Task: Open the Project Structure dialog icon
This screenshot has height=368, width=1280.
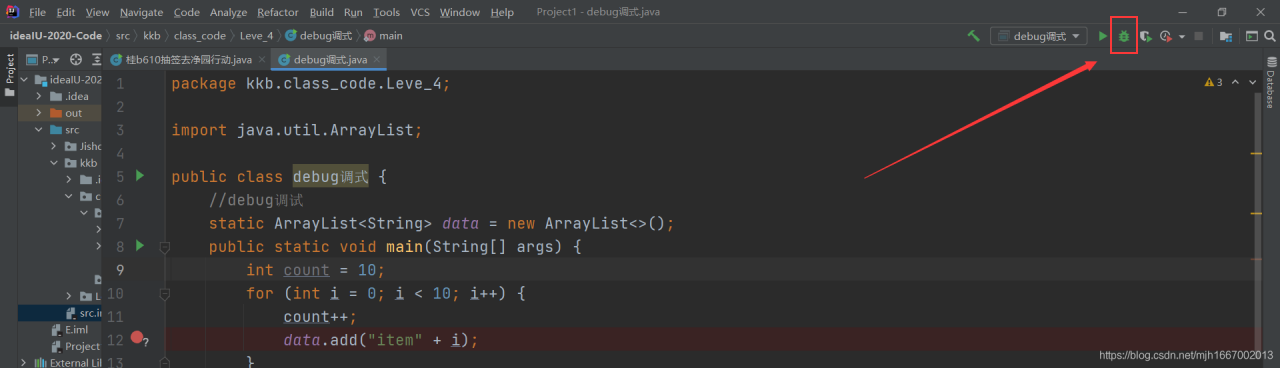Action: click(1226, 36)
